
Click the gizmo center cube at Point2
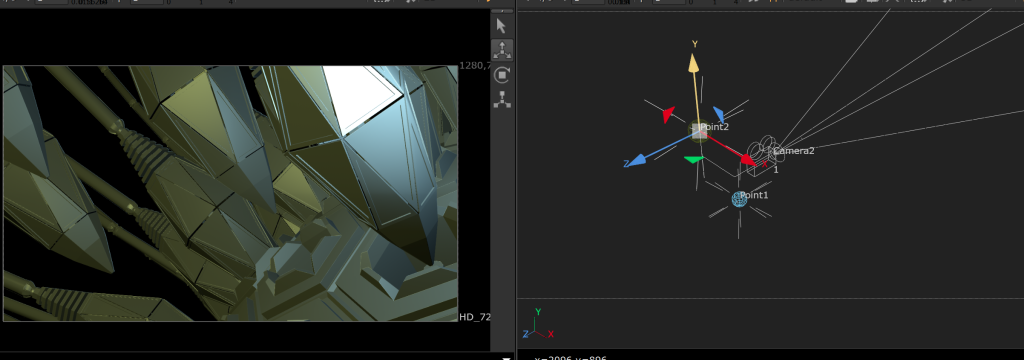pyautogui.click(x=699, y=132)
